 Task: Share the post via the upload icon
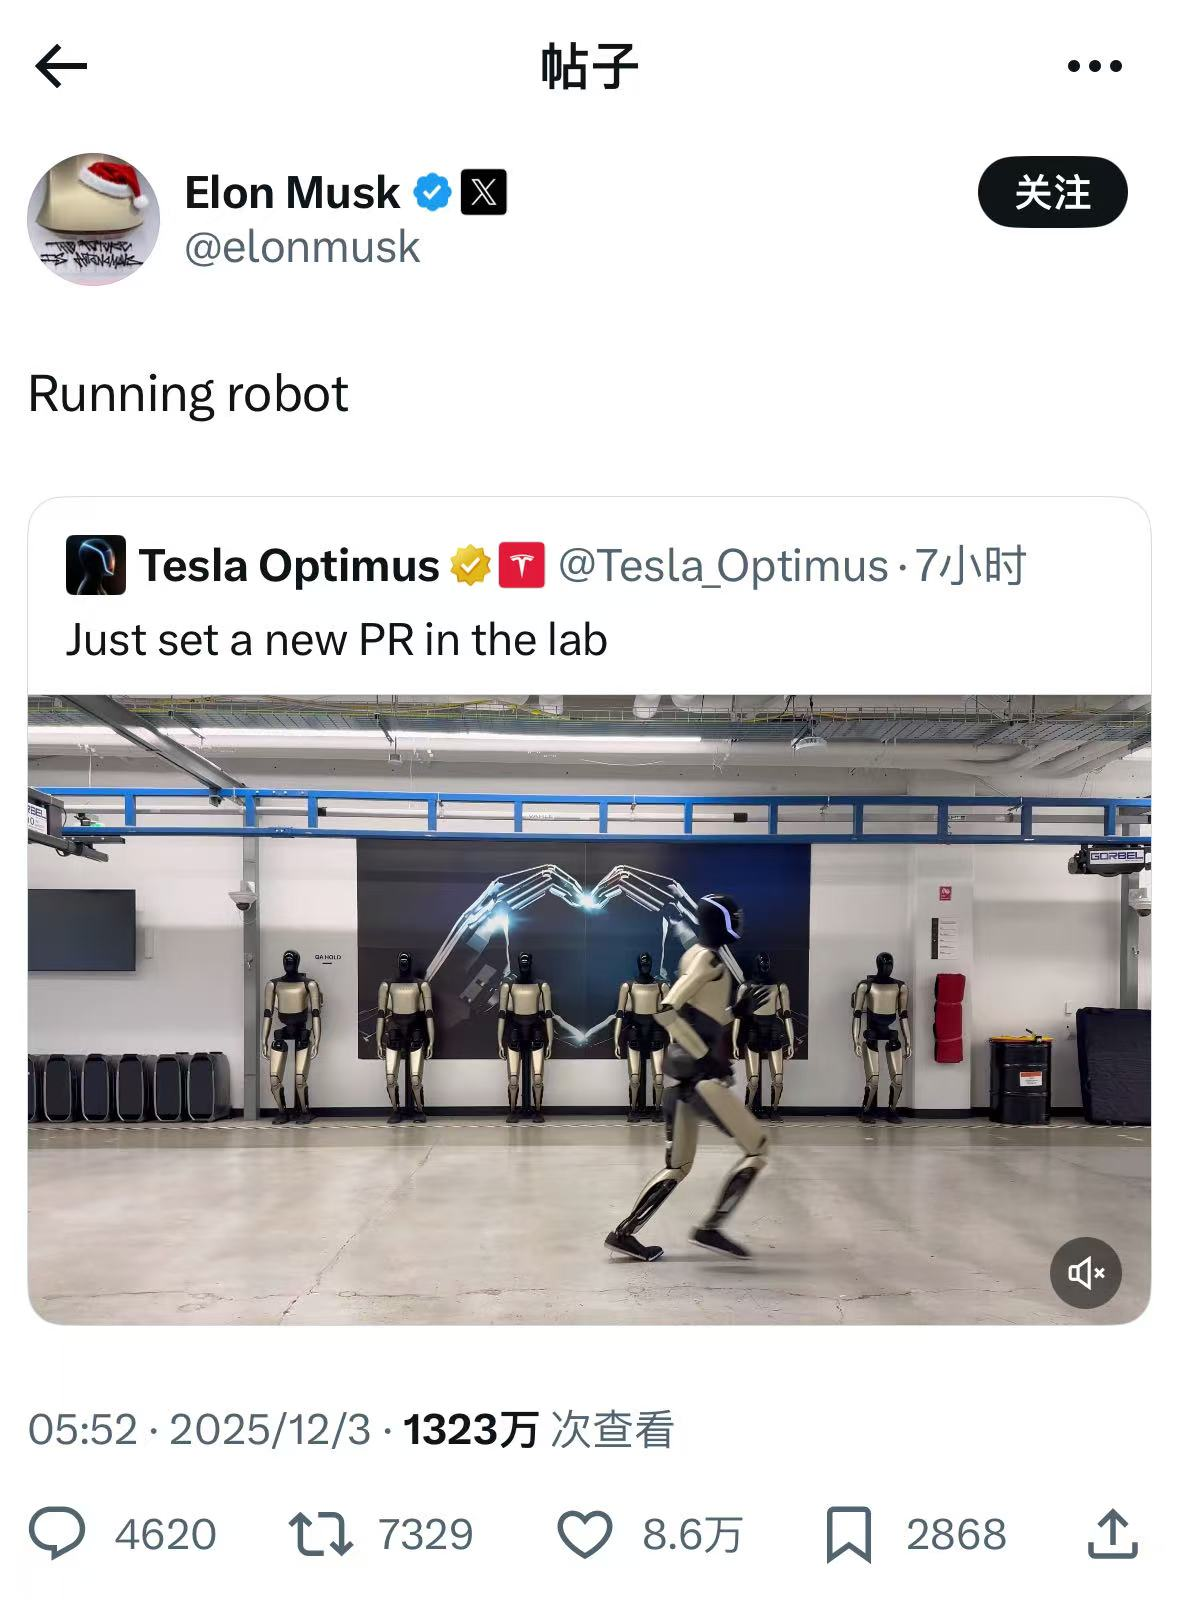[x=1113, y=1534]
